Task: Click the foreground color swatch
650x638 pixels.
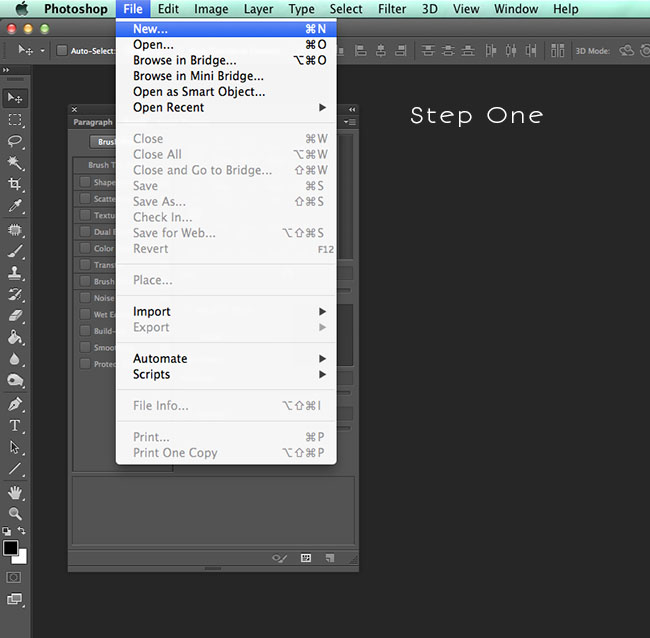Action: coord(10,548)
